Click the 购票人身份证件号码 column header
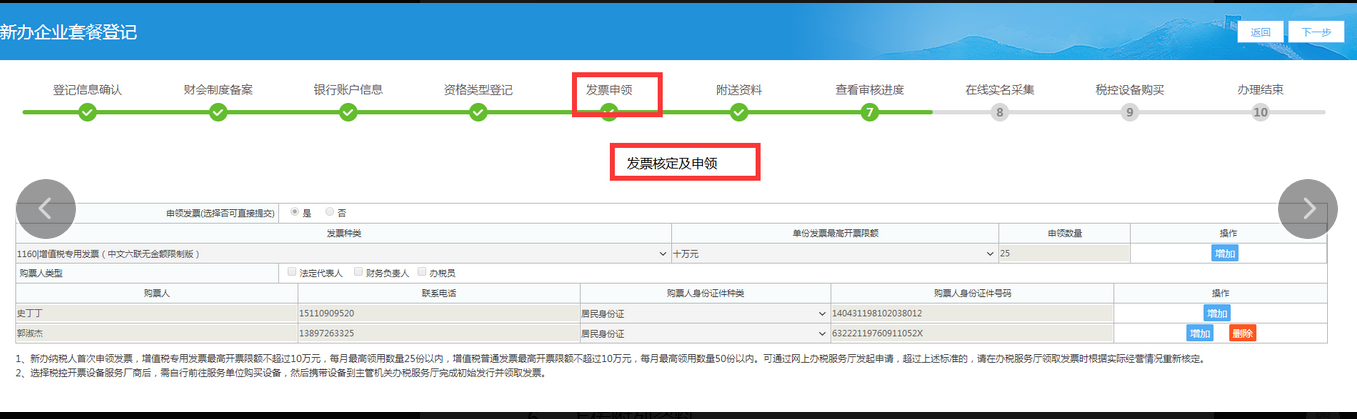Screen dimensions: 1357x419 (x=972, y=293)
